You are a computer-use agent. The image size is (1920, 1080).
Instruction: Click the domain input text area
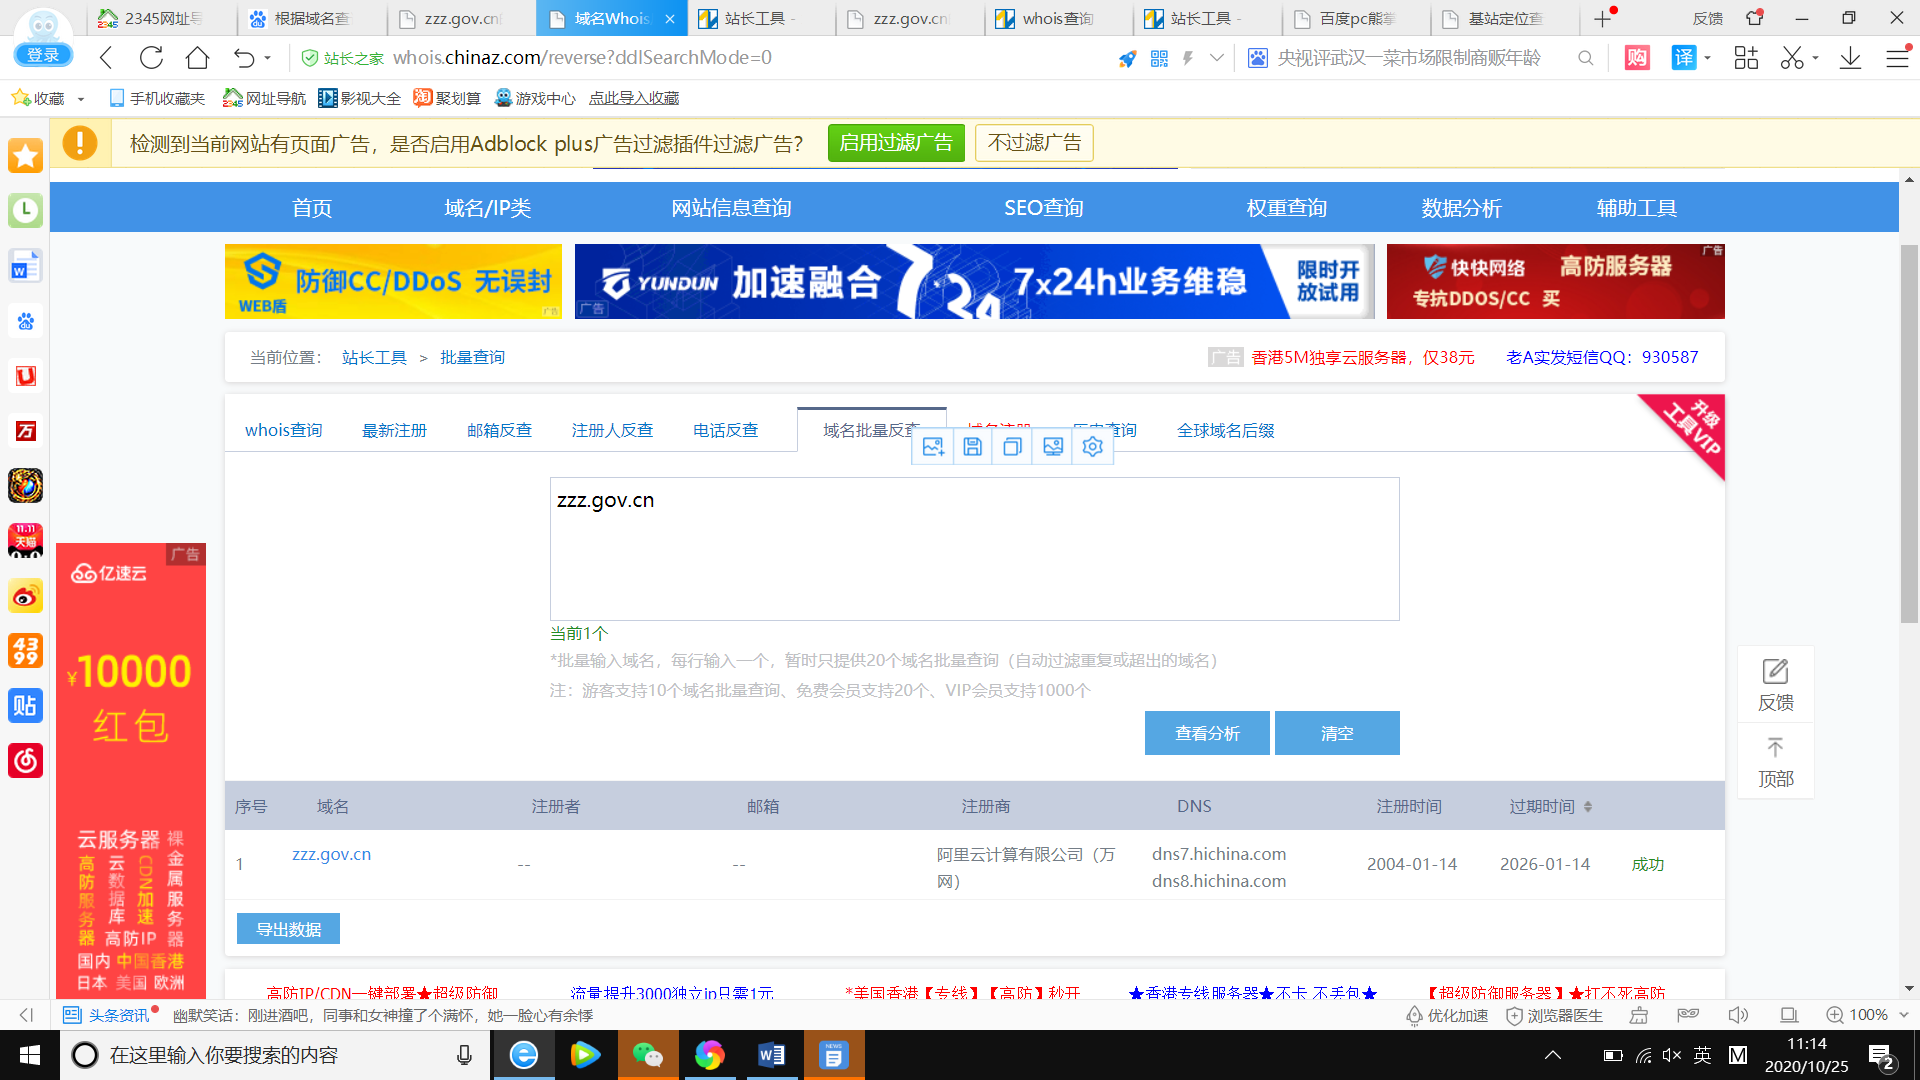pos(974,548)
